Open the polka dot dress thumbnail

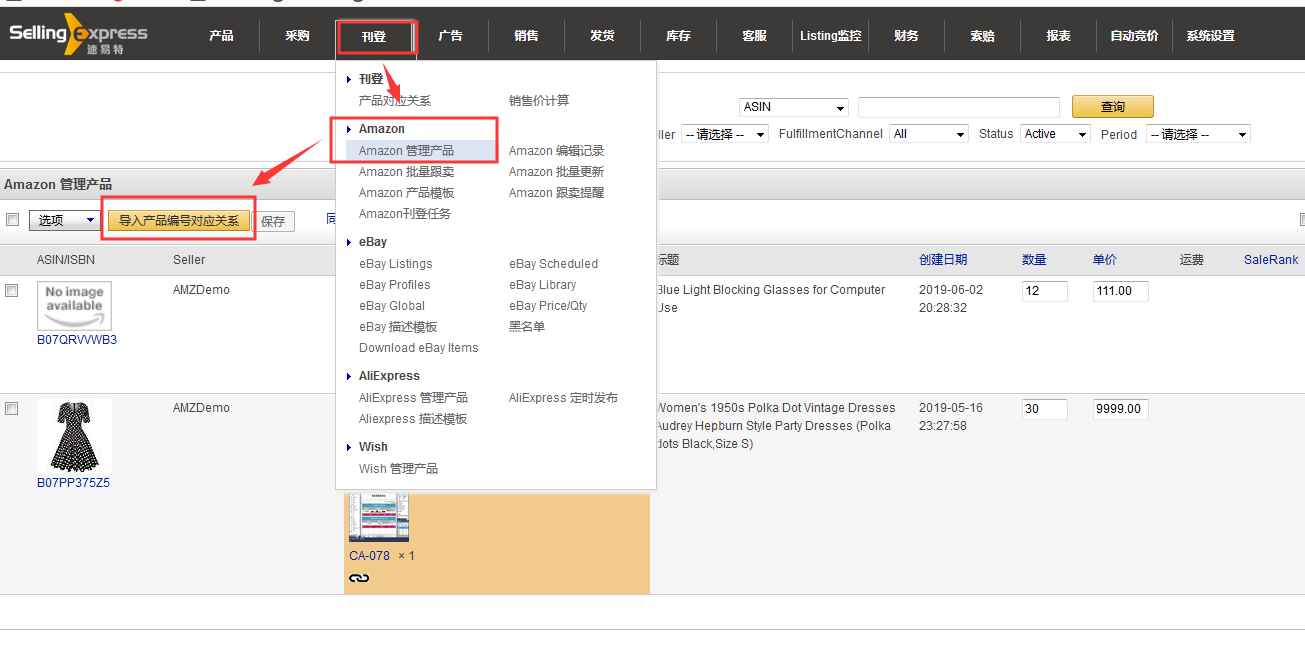[x=74, y=436]
